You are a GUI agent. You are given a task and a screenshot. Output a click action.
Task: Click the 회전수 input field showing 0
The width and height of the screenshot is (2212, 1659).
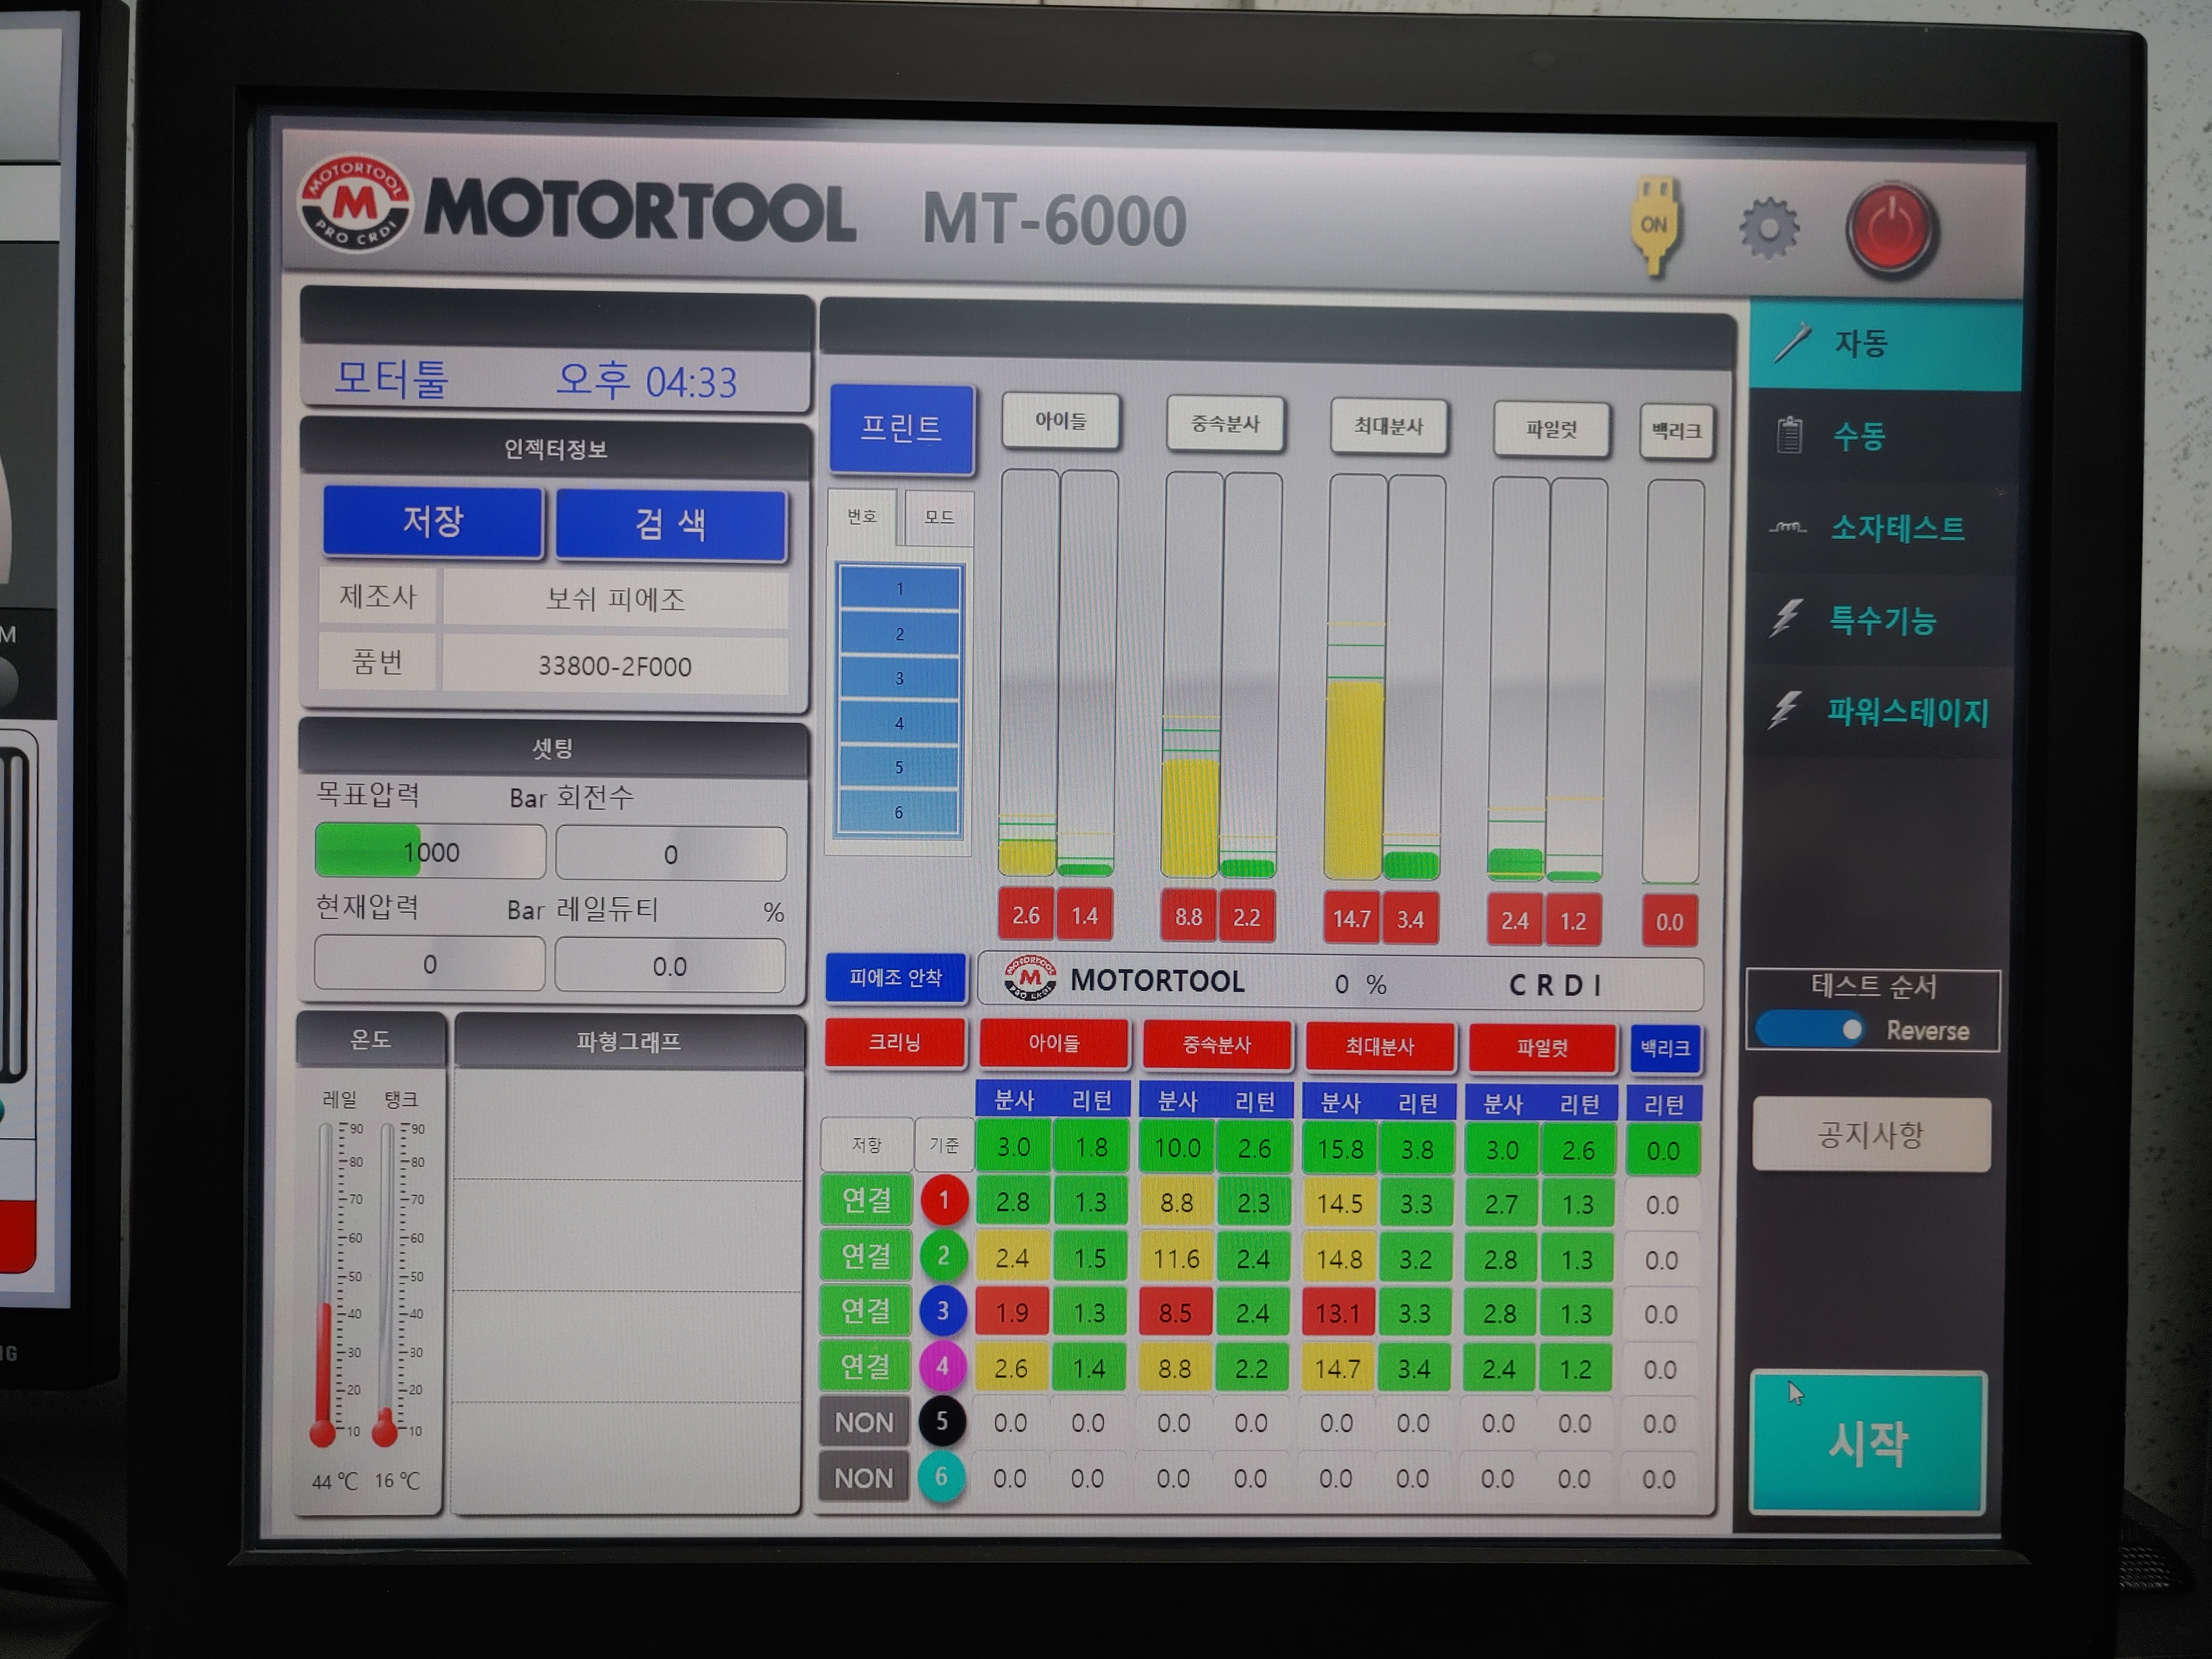point(671,854)
